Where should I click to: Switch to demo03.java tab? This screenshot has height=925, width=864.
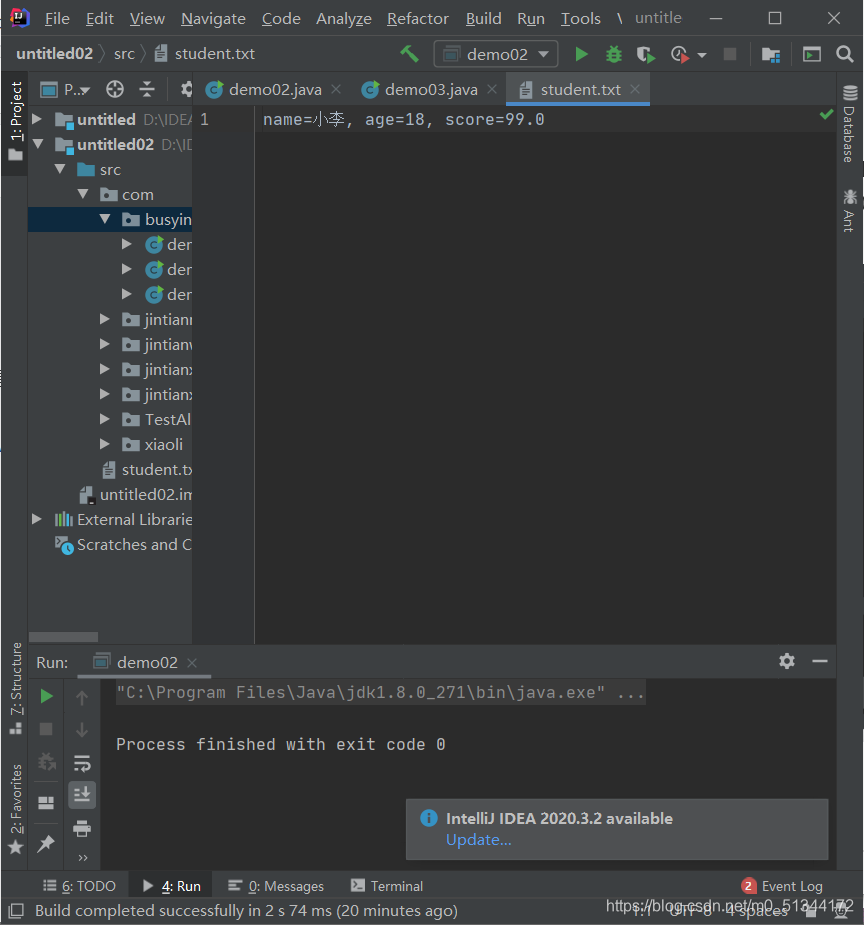[x=431, y=90]
